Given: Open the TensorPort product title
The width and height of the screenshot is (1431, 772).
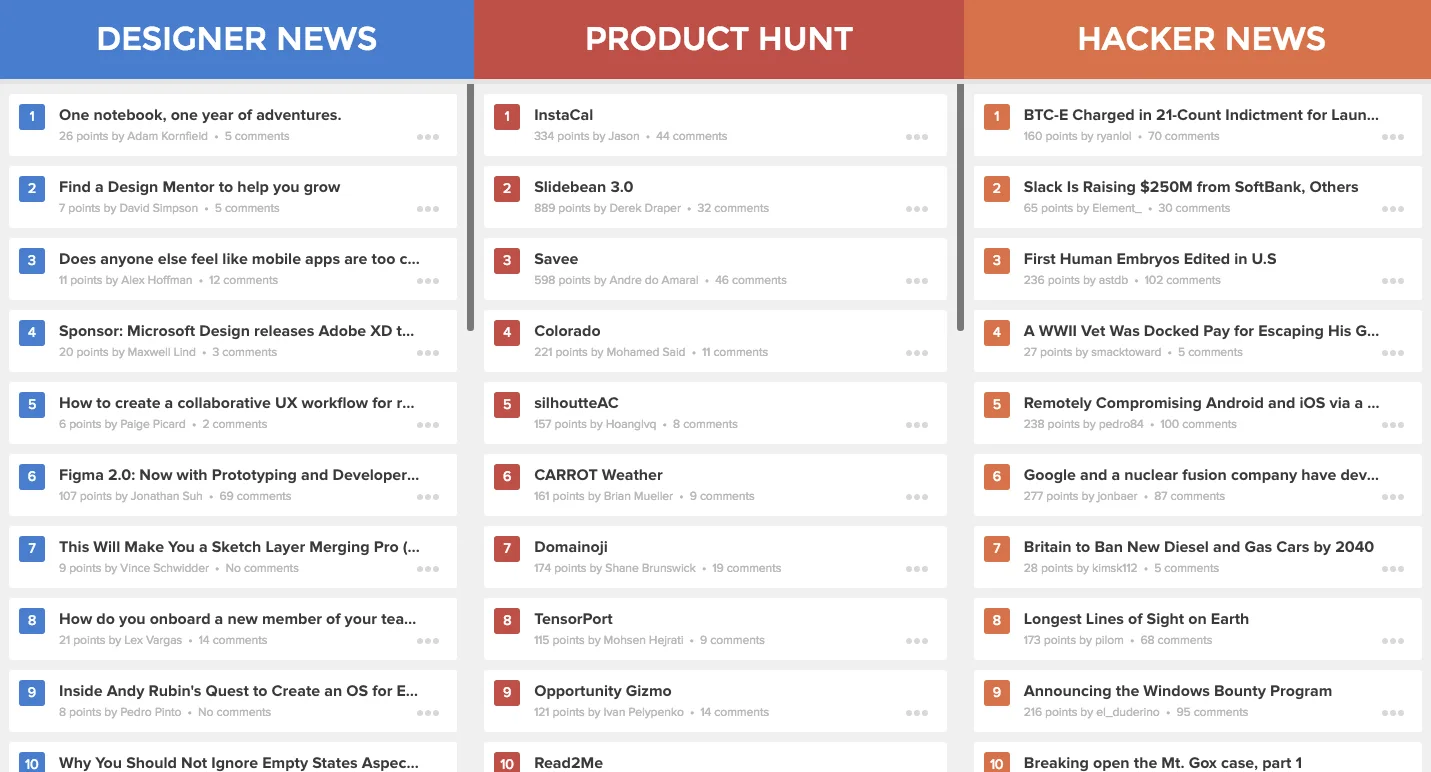Looking at the screenshot, I should coord(573,619).
